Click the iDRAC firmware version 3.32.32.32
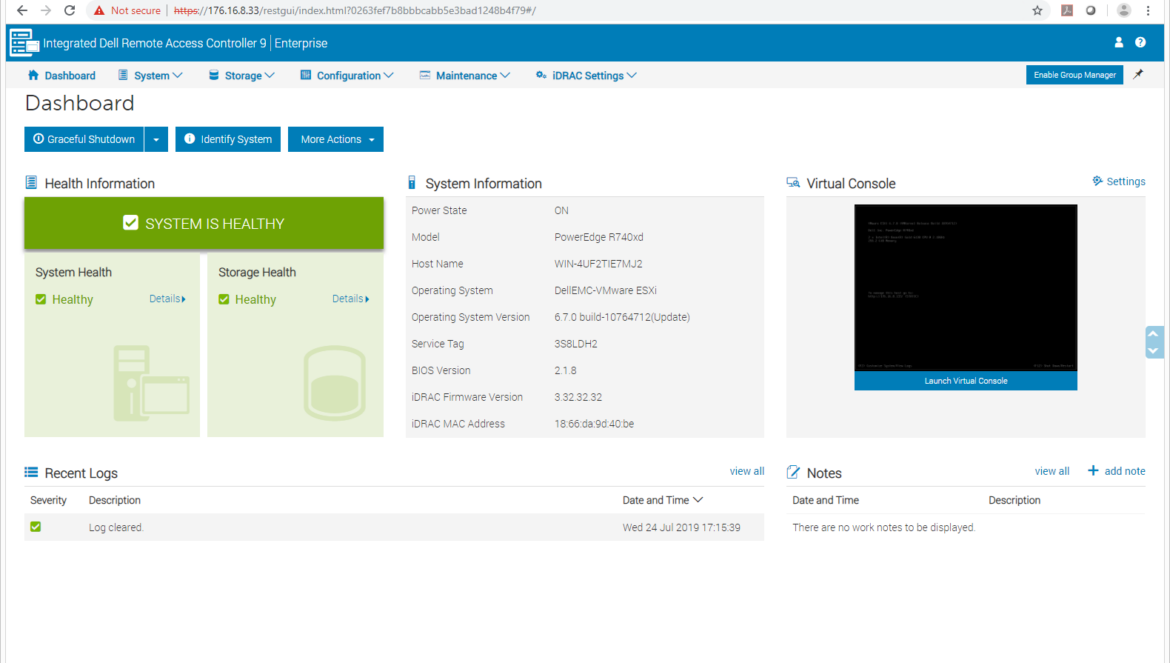This screenshot has width=1170, height=663. click(x=578, y=398)
